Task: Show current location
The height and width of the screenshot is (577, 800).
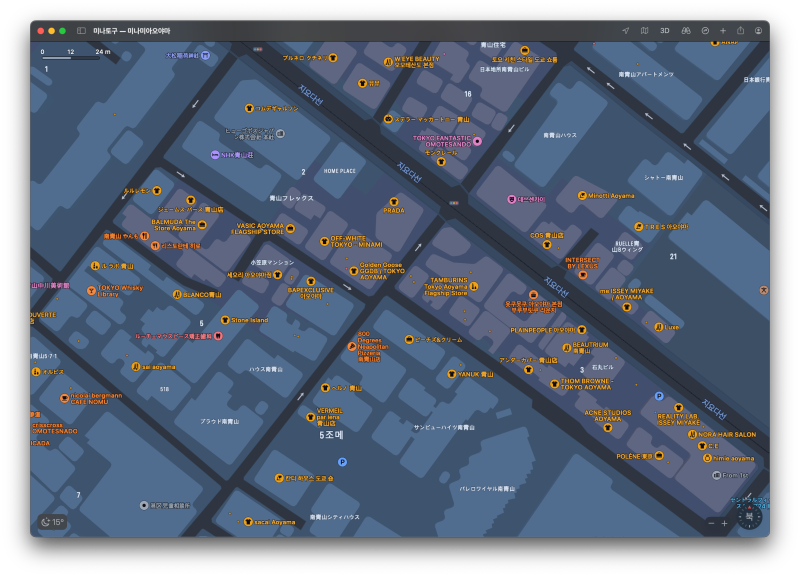Action: pyautogui.click(x=626, y=31)
